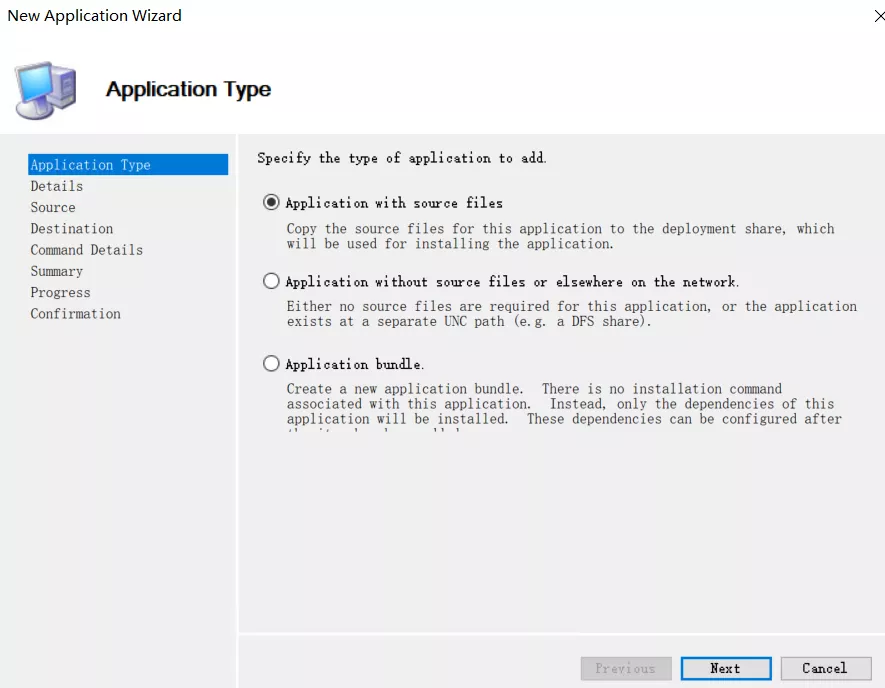Click the New Application Wizard title text
This screenshot has height=688, width=885.
pyautogui.click(x=95, y=16)
